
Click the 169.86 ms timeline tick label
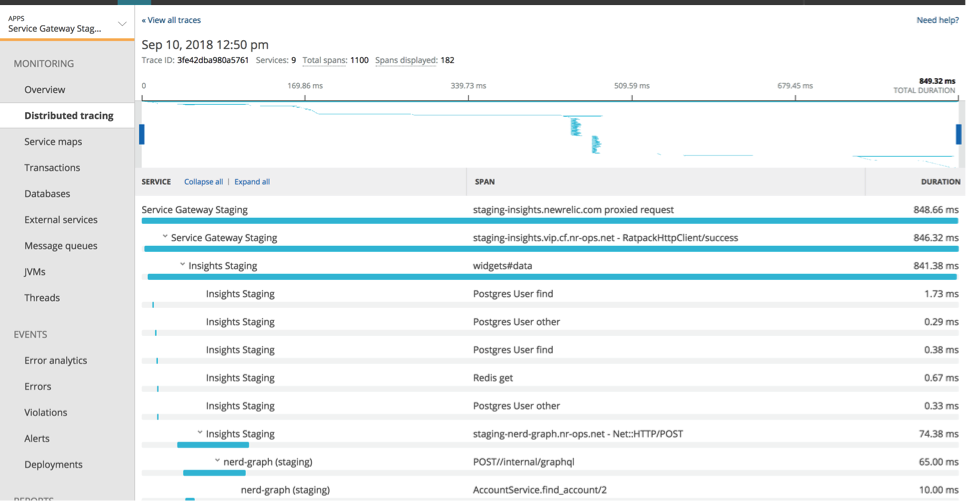(305, 86)
